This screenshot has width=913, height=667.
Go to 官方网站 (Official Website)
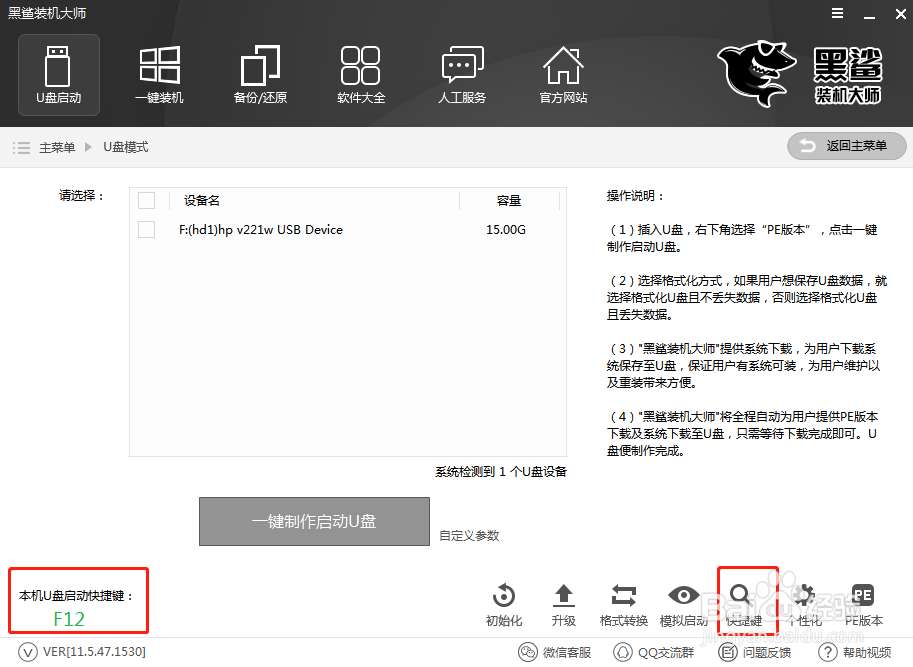pyautogui.click(x=563, y=74)
